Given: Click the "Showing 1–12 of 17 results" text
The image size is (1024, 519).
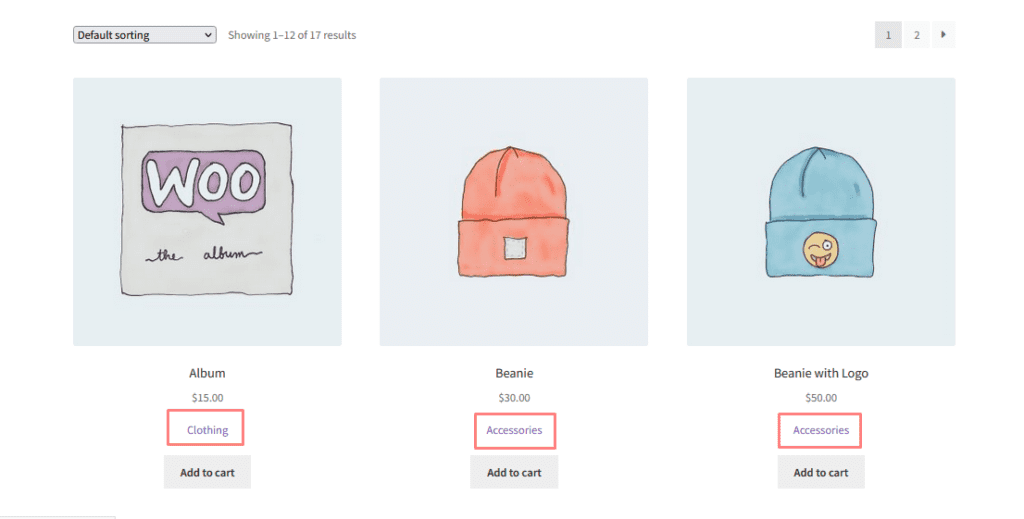Looking at the screenshot, I should pyautogui.click(x=292, y=35).
